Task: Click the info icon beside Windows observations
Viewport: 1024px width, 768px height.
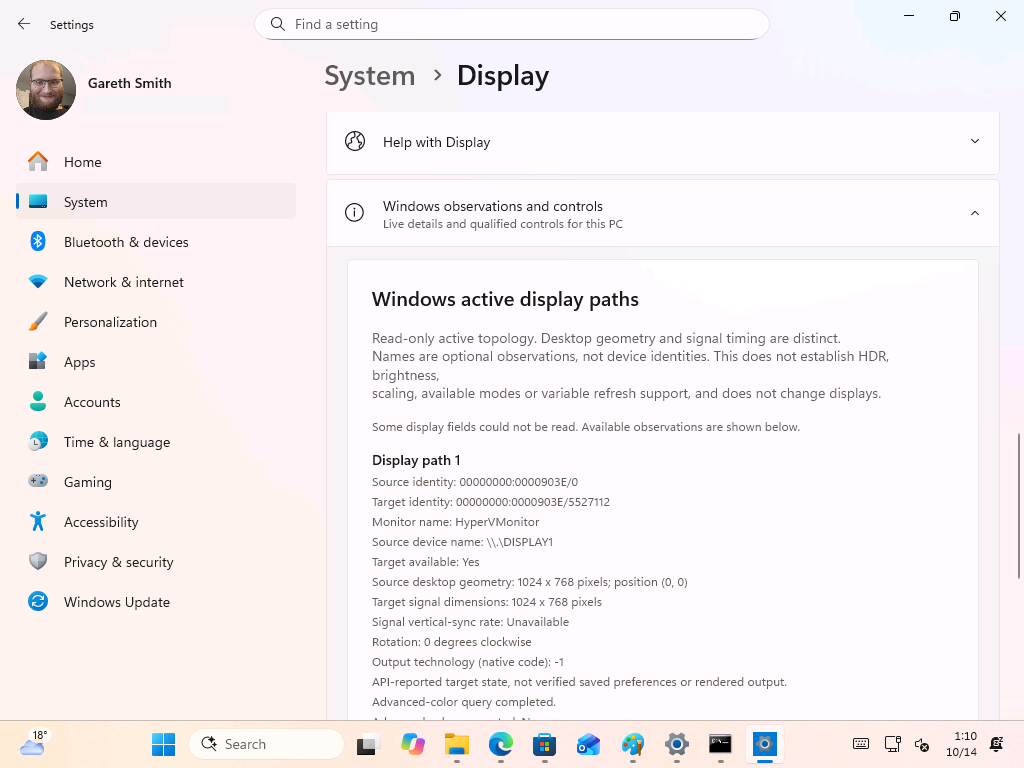Action: click(355, 212)
